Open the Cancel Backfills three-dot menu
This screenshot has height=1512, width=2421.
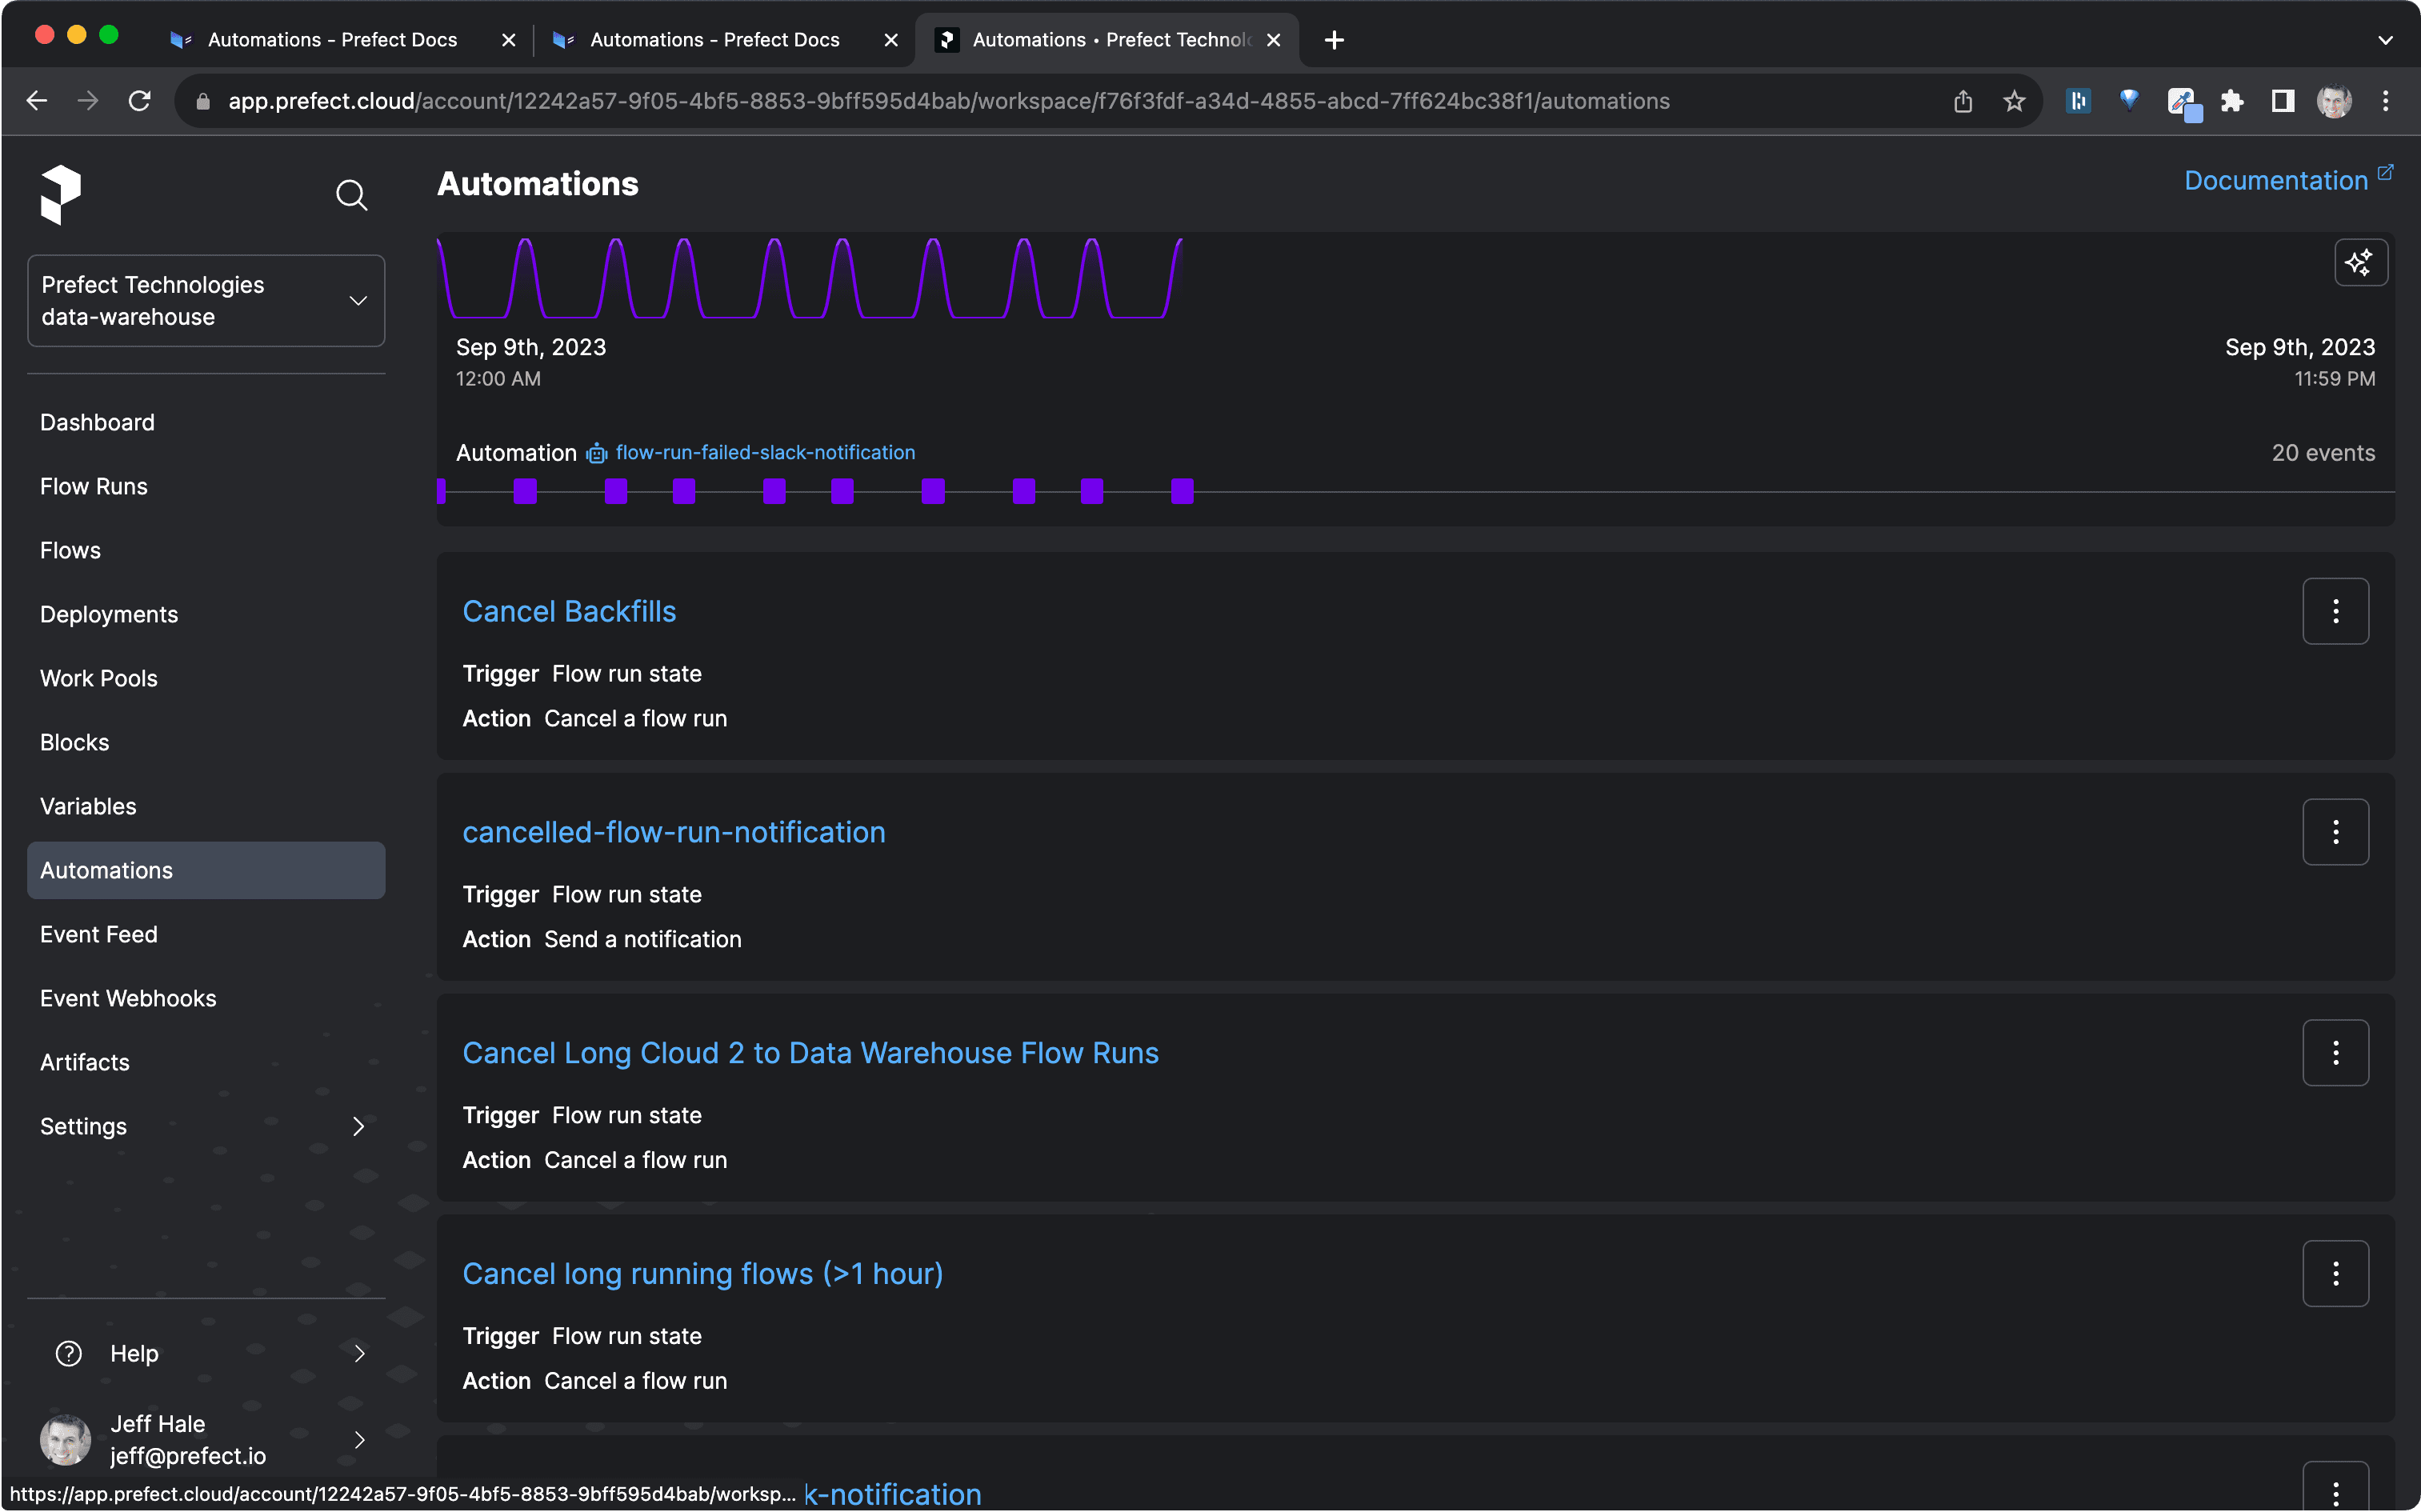click(x=2335, y=611)
